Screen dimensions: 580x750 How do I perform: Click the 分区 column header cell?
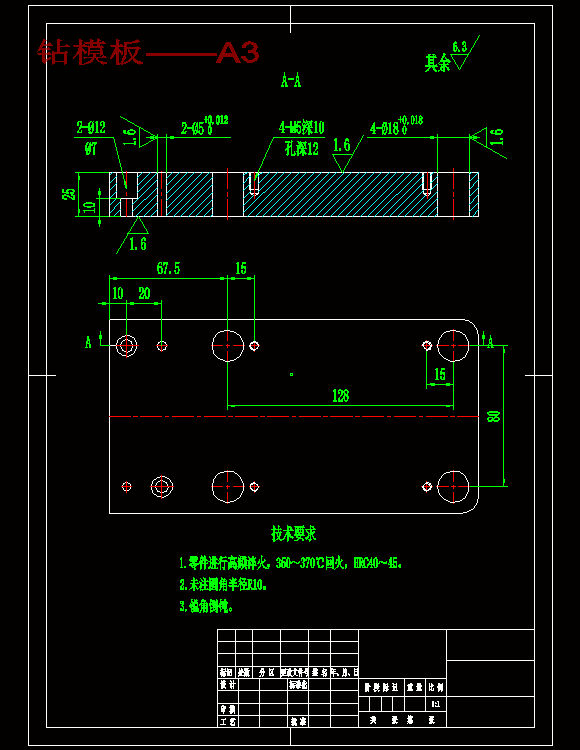click(266, 672)
